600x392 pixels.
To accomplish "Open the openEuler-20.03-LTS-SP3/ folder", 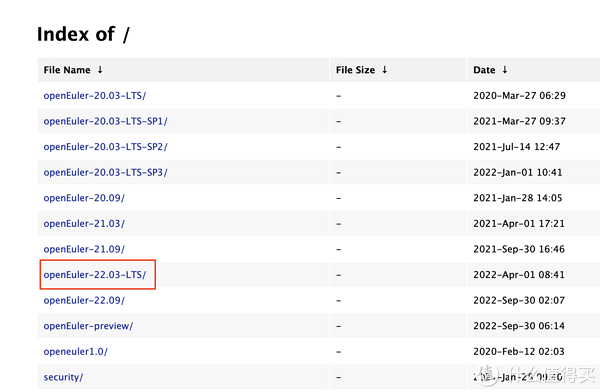I will [105, 173].
